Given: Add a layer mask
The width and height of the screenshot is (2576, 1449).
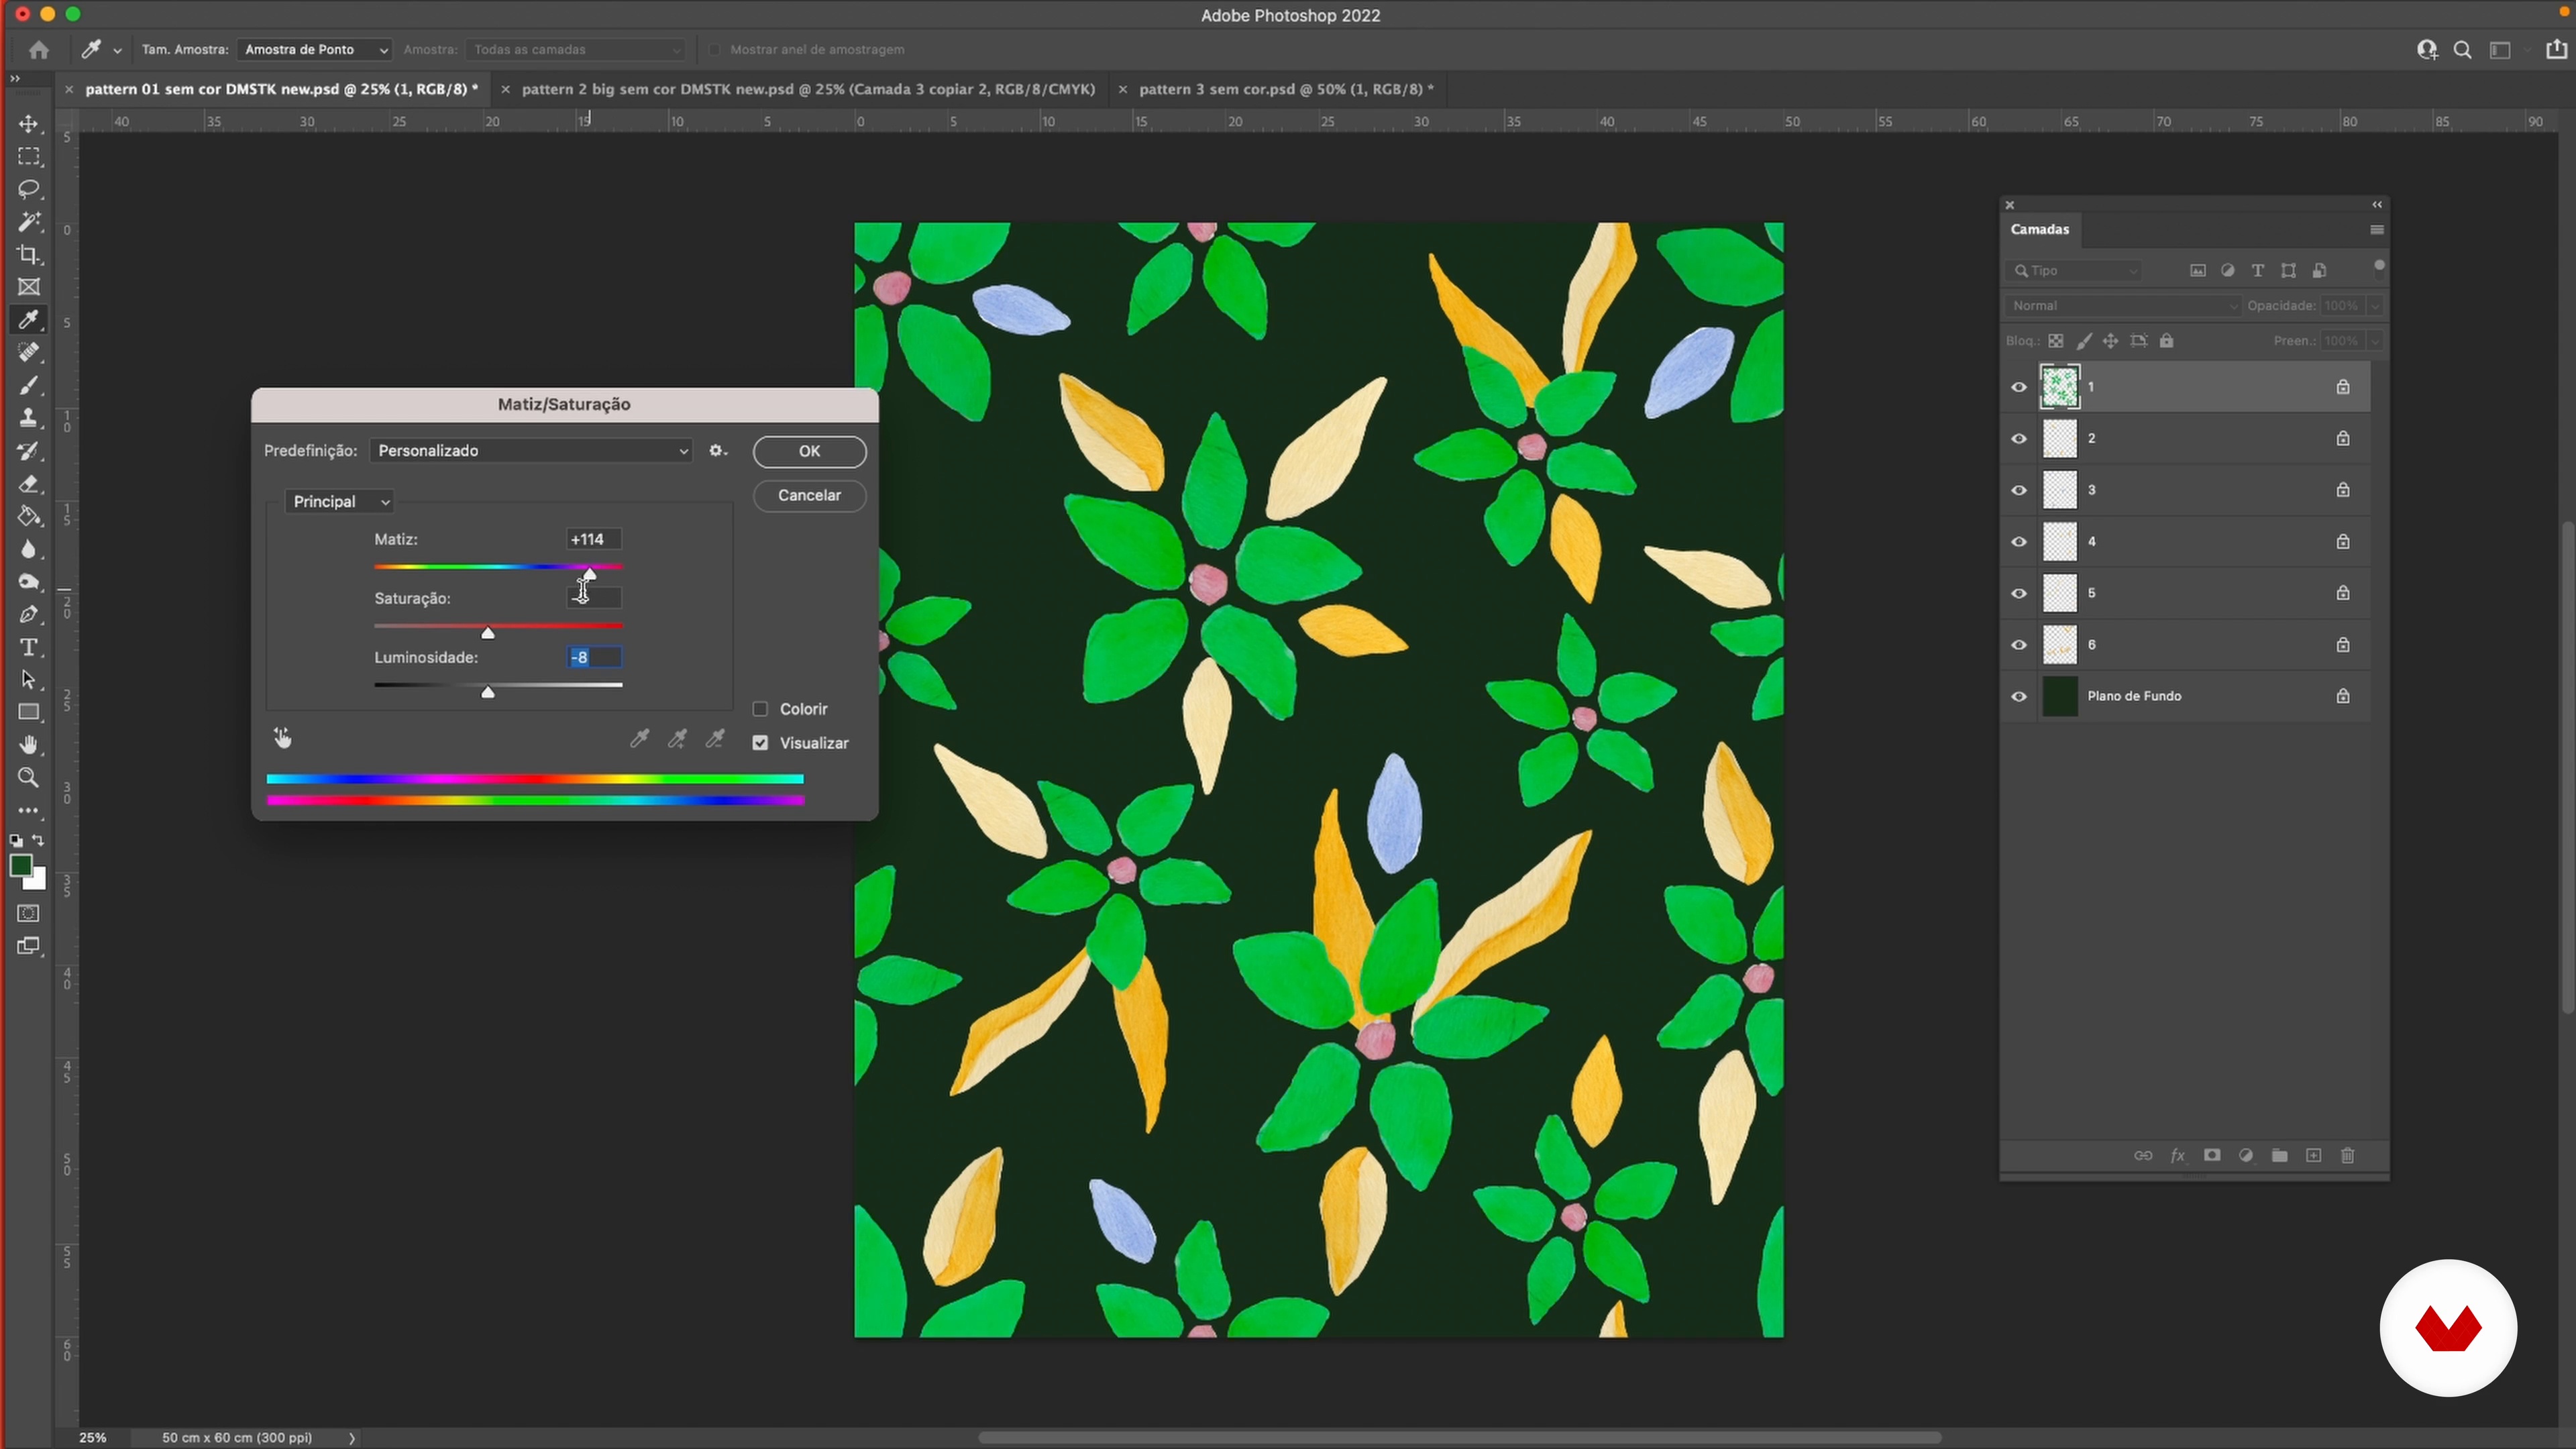Looking at the screenshot, I should click(2212, 1156).
